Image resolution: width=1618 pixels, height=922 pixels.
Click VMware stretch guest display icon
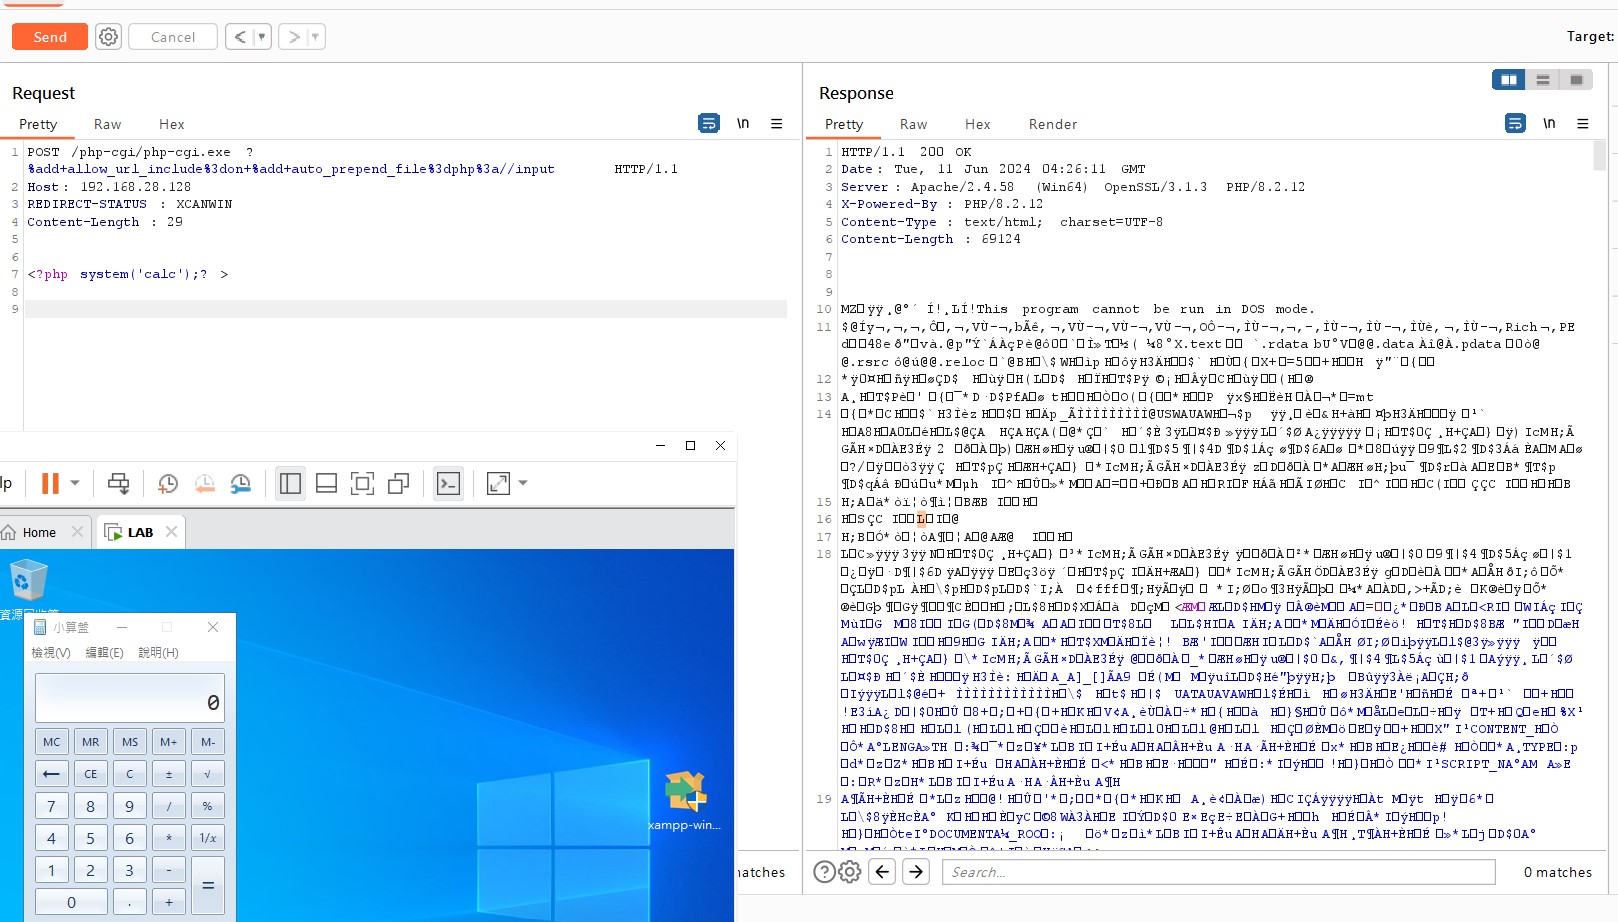pos(498,484)
